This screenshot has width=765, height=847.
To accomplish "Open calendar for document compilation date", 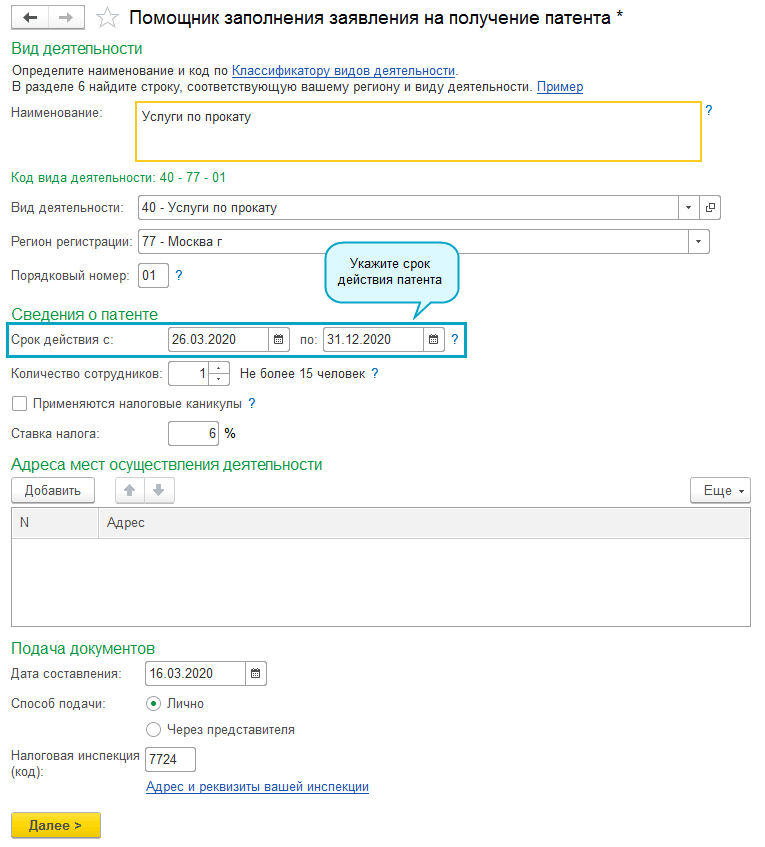I will click(x=255, y=674).
